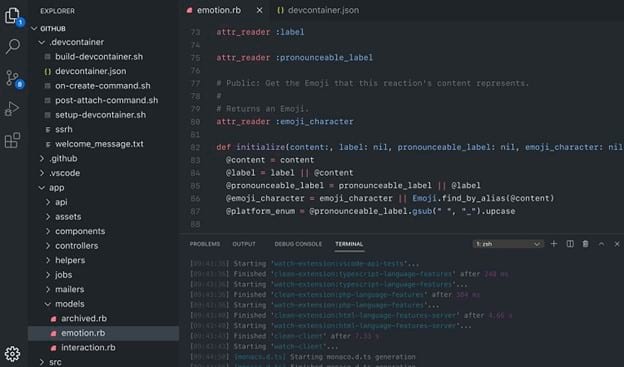Open build-devcontainer.sh in the explorer

tap(99, 57)
